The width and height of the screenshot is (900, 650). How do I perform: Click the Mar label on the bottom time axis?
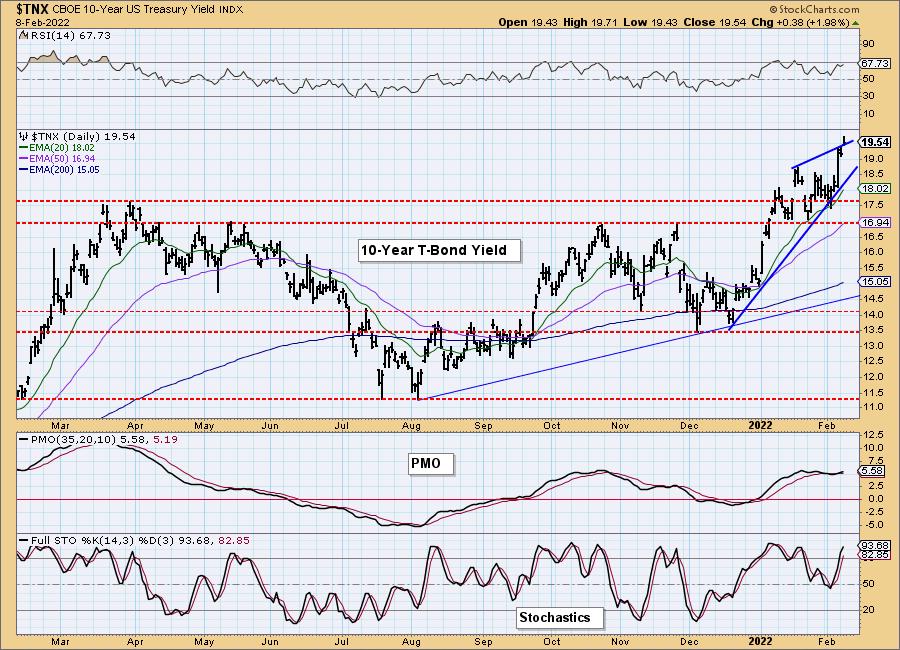point(60,641)
